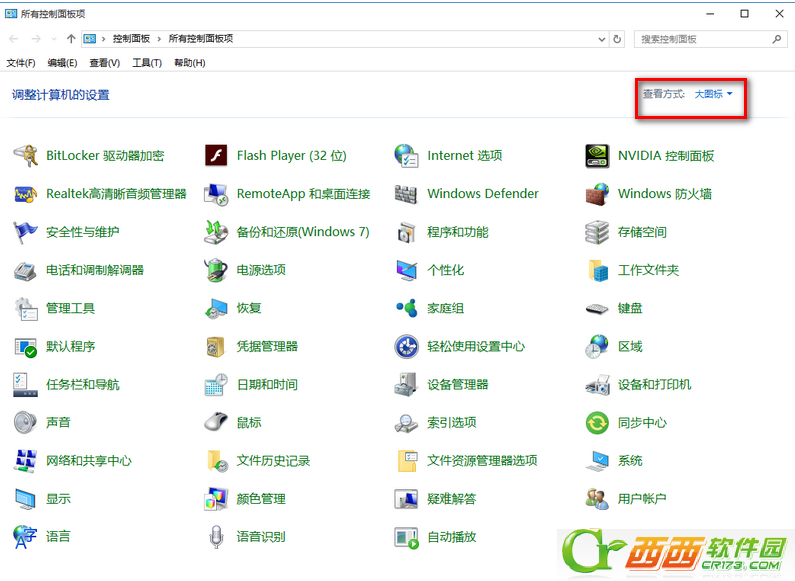The width and height of the screenshot is (795, 581).
Task: Click the 程序和功能 icon
Action: coord(407,232)
